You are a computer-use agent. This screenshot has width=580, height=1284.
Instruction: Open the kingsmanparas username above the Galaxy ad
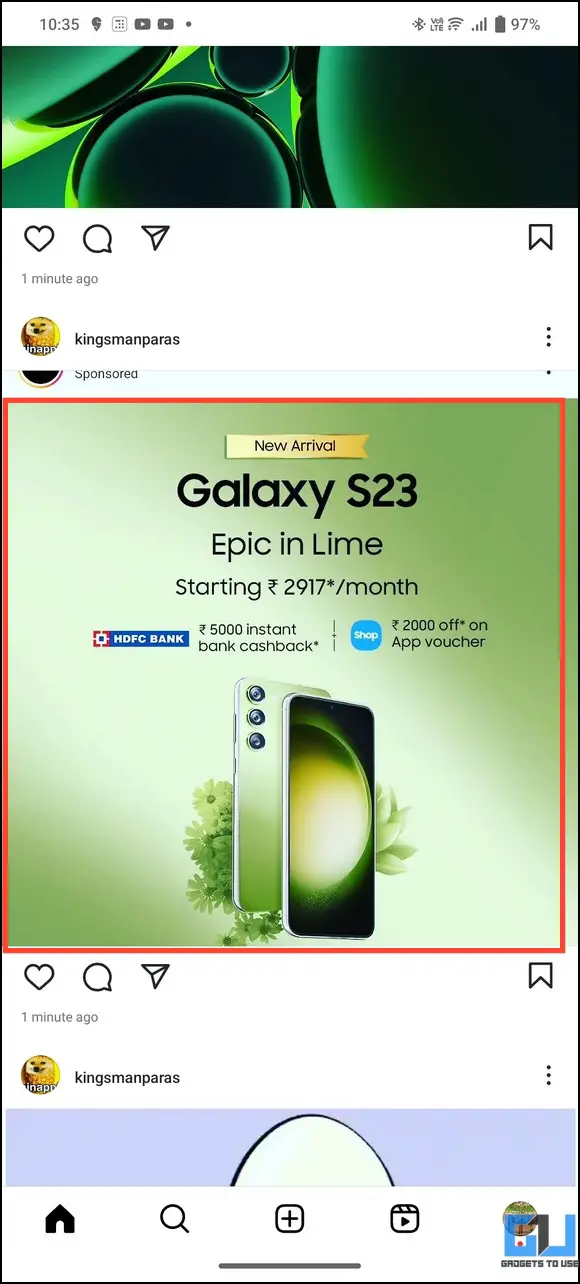(127, 339)
